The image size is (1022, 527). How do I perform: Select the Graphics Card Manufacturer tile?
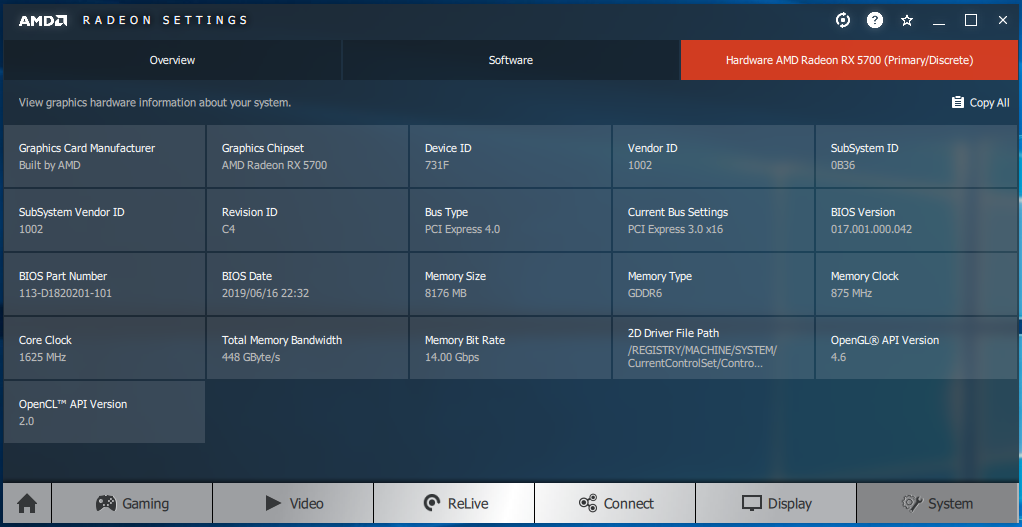104,156
